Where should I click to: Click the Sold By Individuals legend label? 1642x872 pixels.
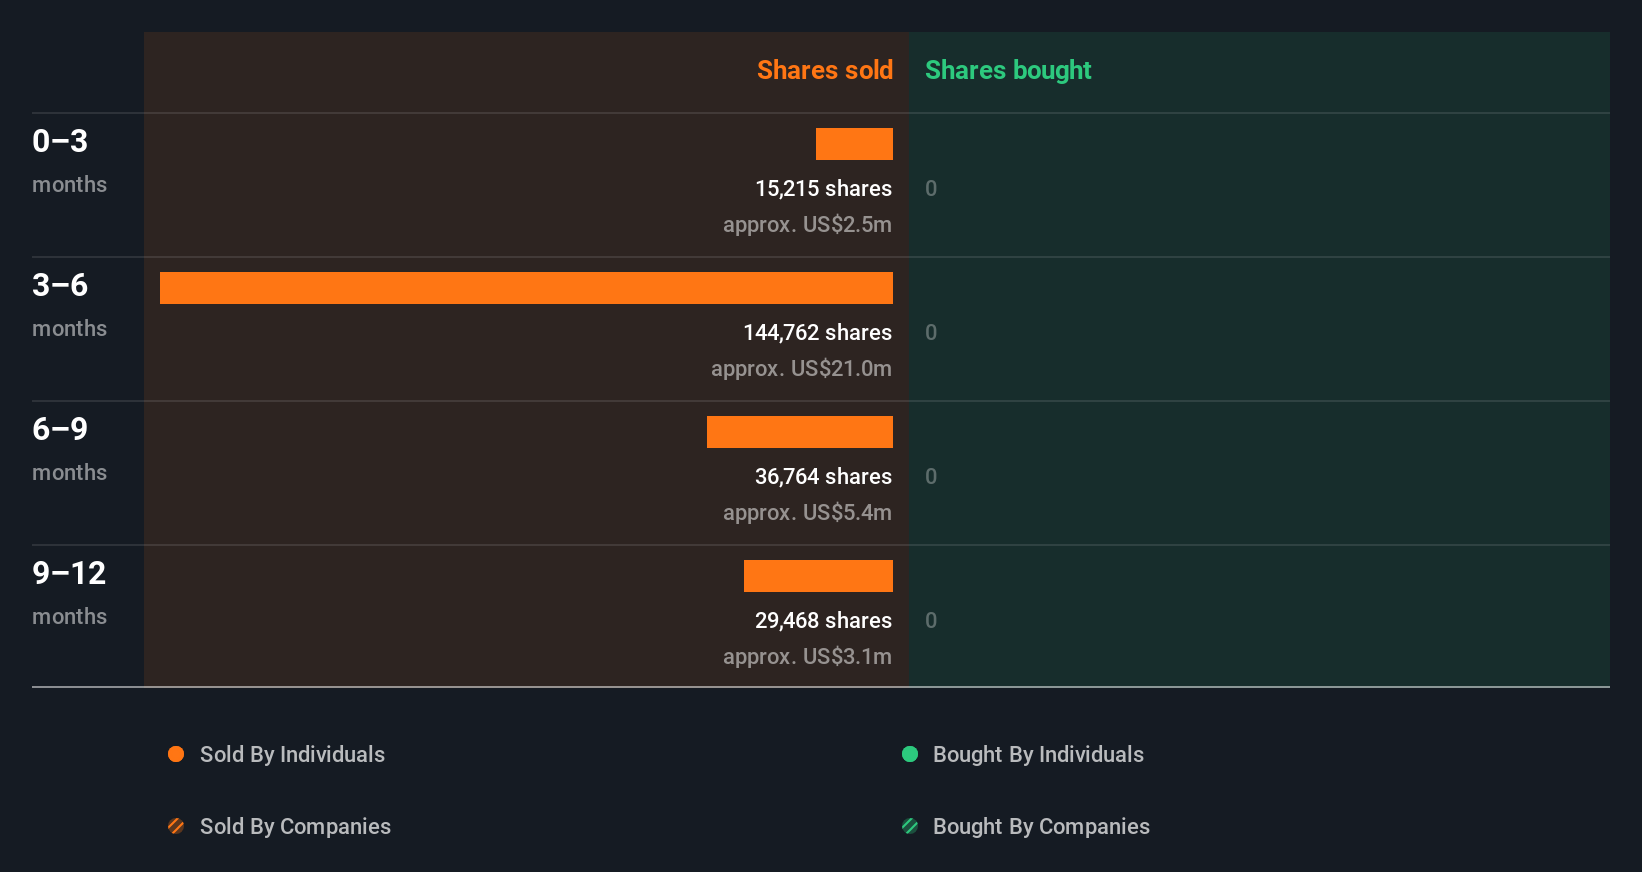292,754
